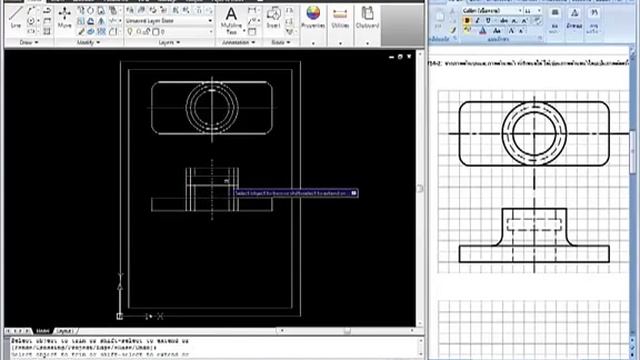Click the AutoCAD vertical scrollbar
The width and height of the screenshot is (640, 360).
[x=420, y=189]
